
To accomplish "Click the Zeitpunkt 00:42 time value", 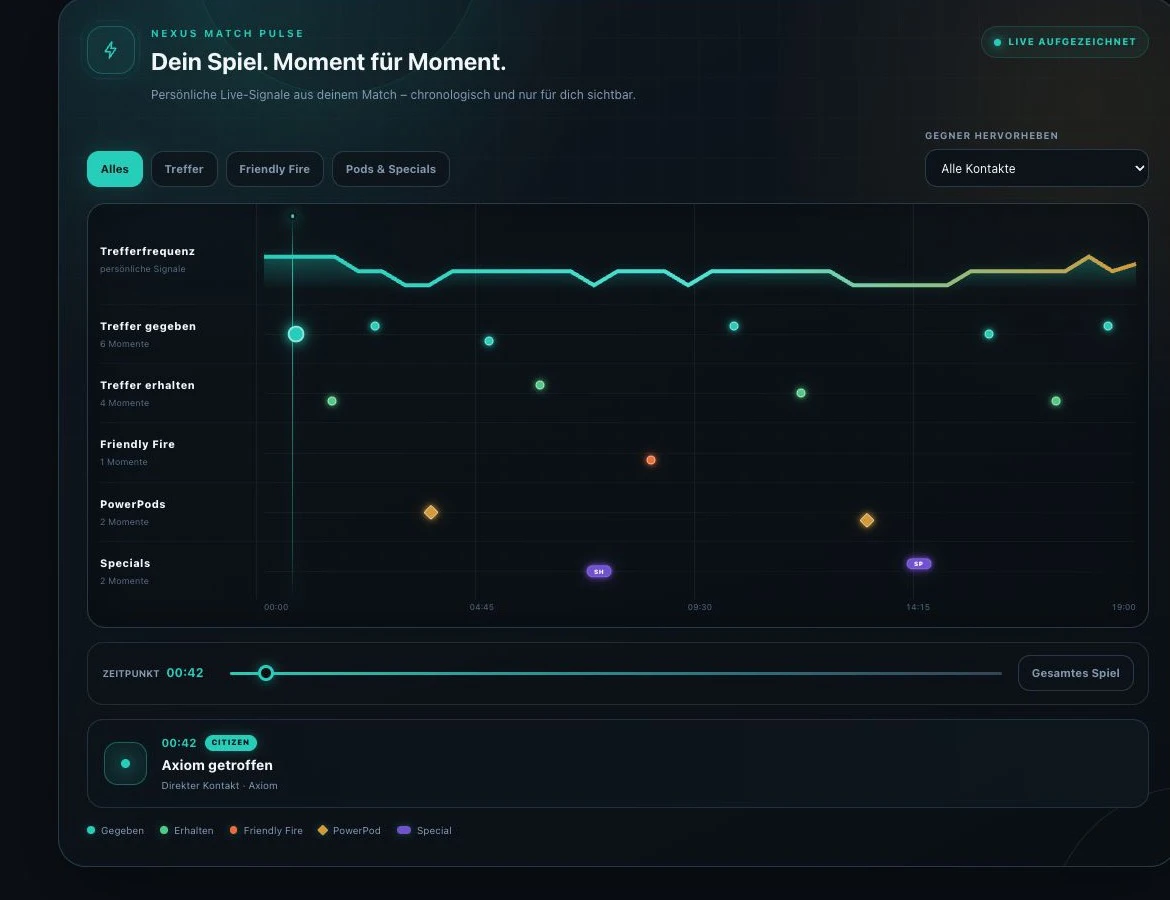I will coord(185,672).
